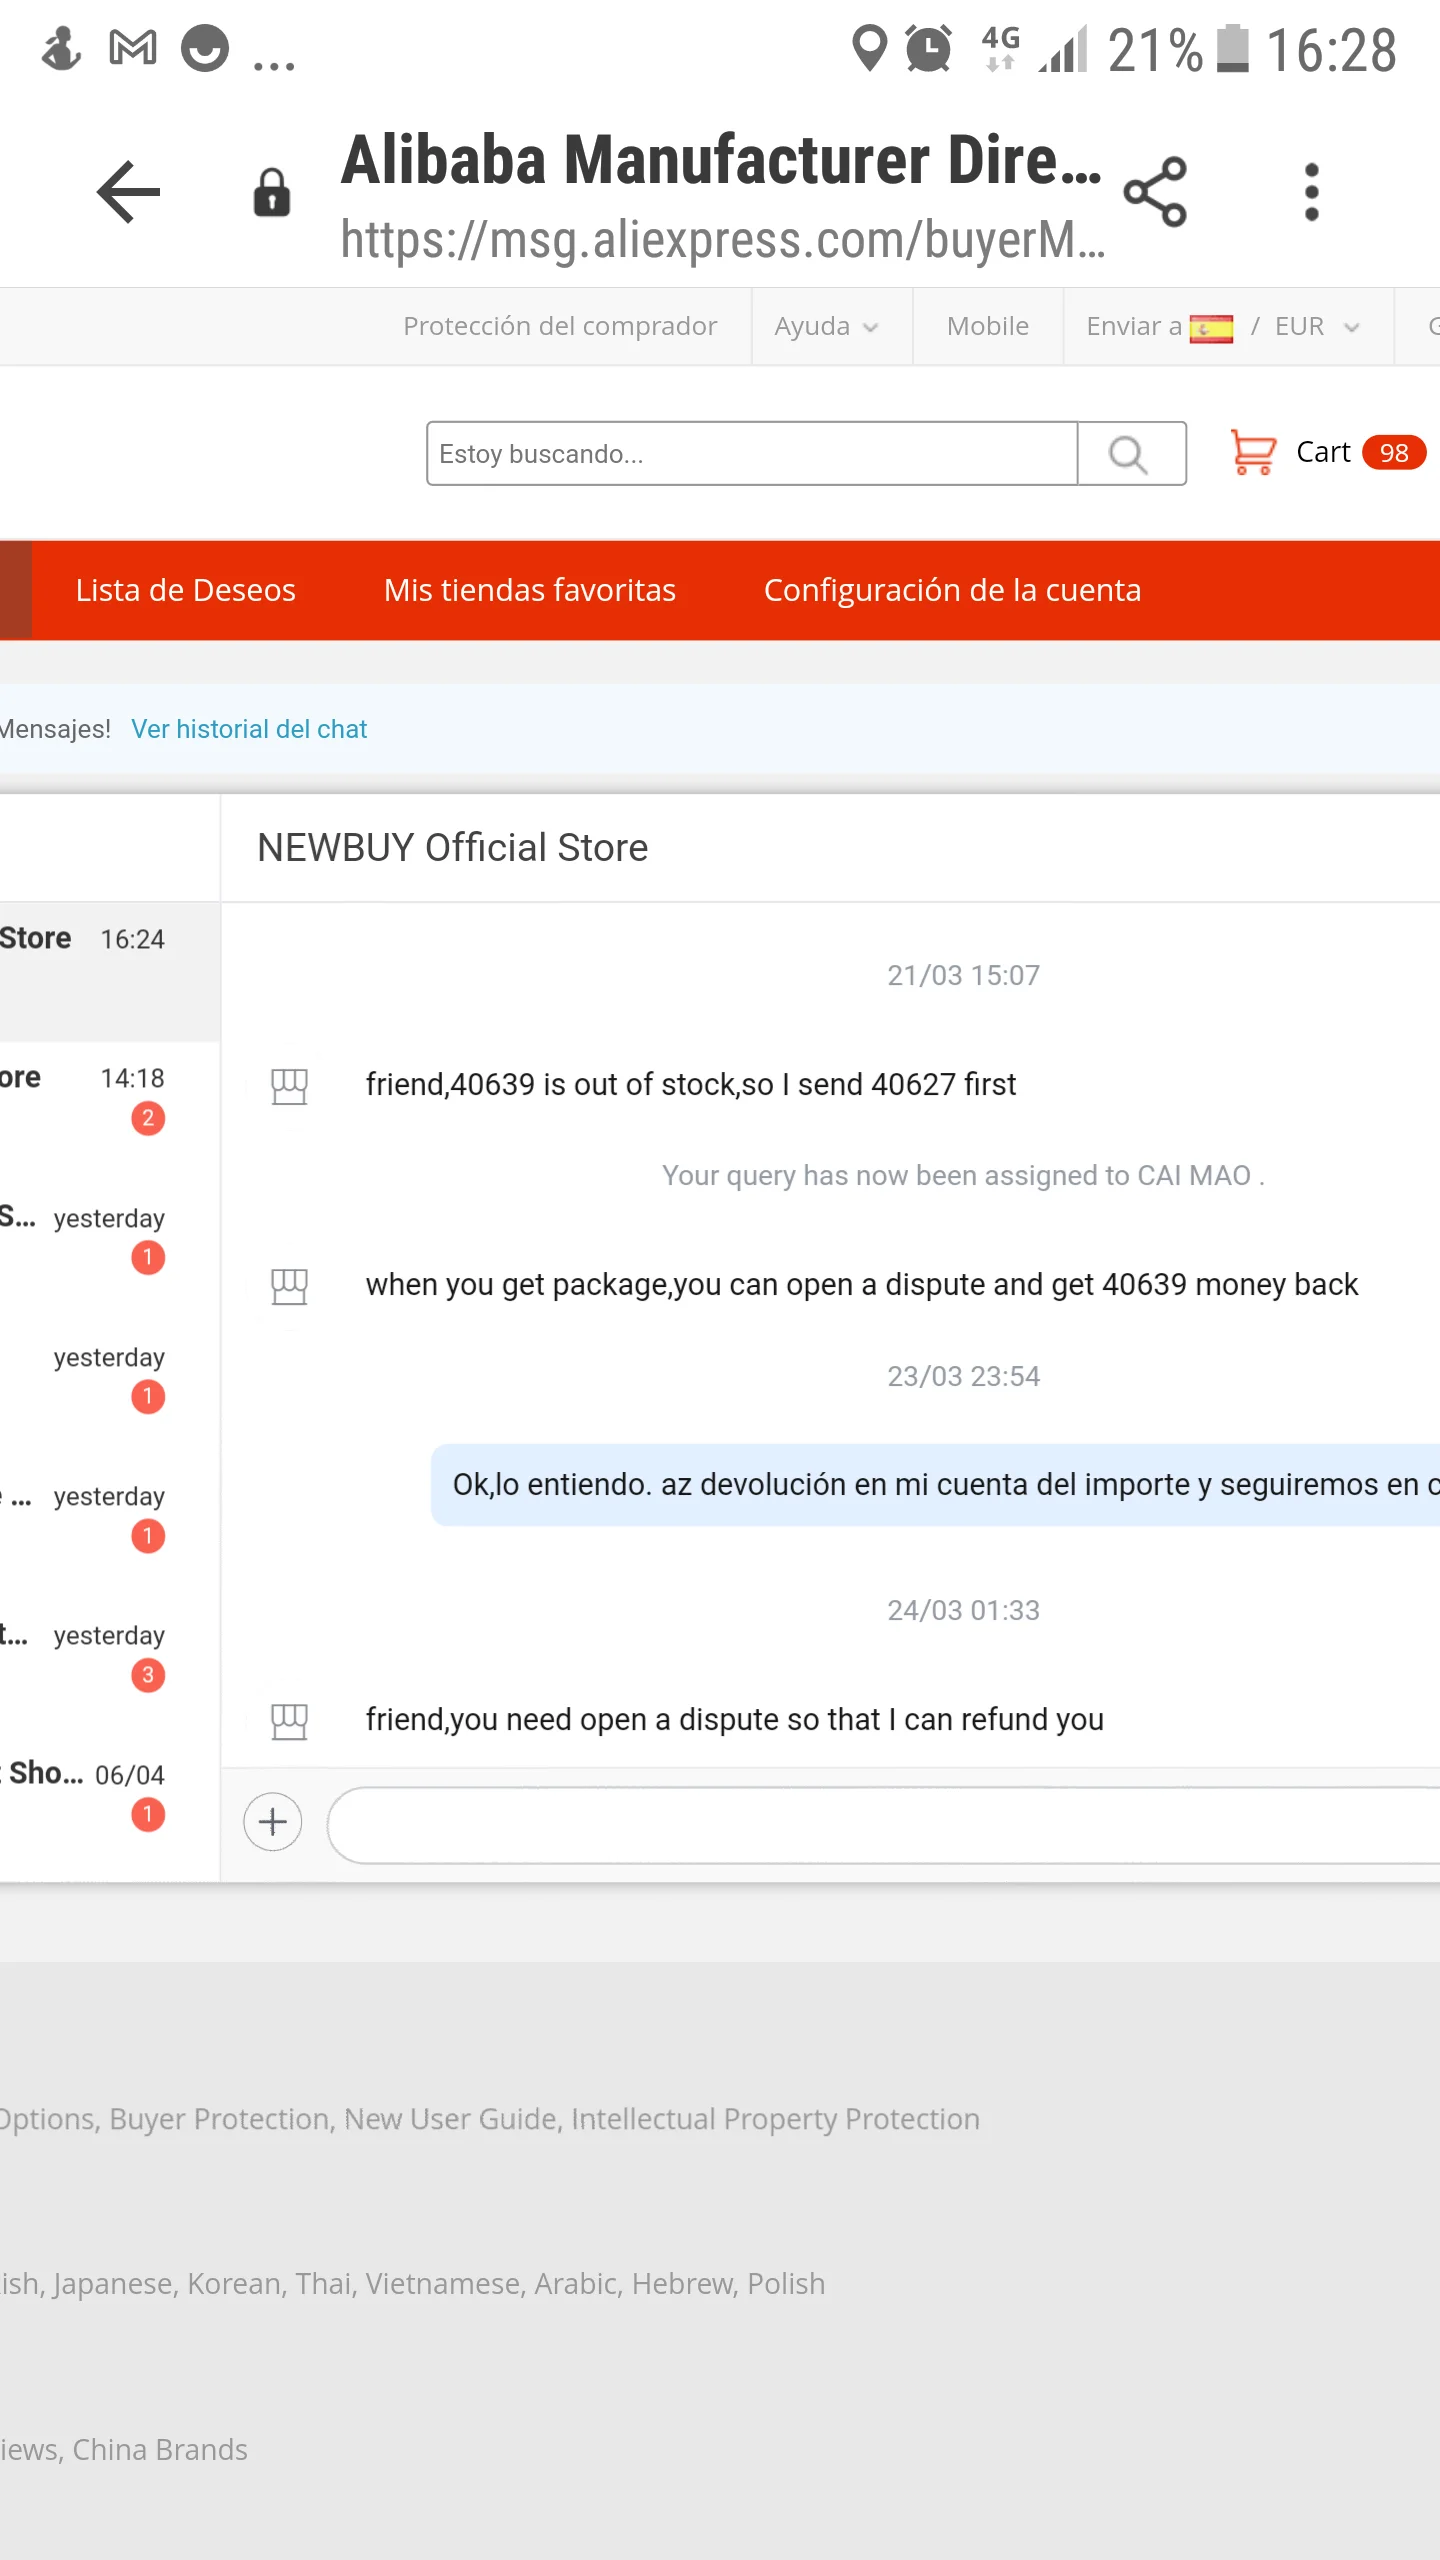Click the Thai language footer link
The width and height of the screenshot is (1440, 2560).
click(x=323, y=2284)
